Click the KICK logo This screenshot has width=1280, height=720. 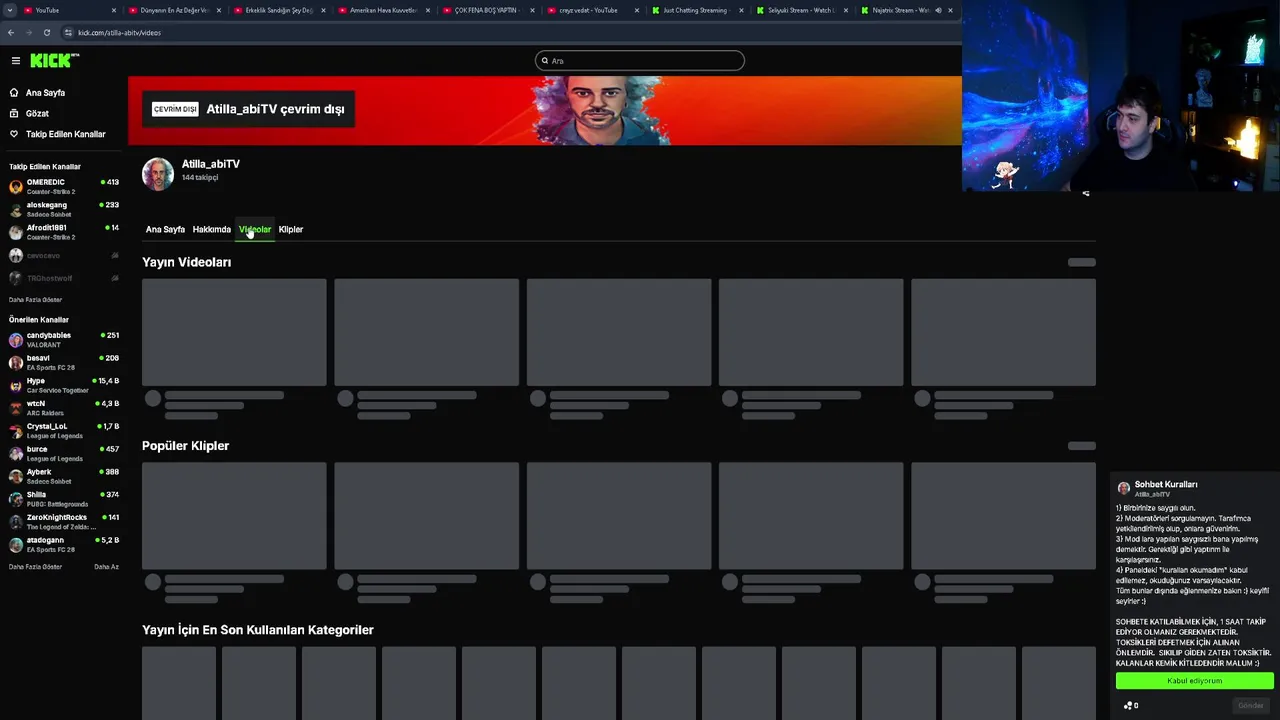point(54,61)
